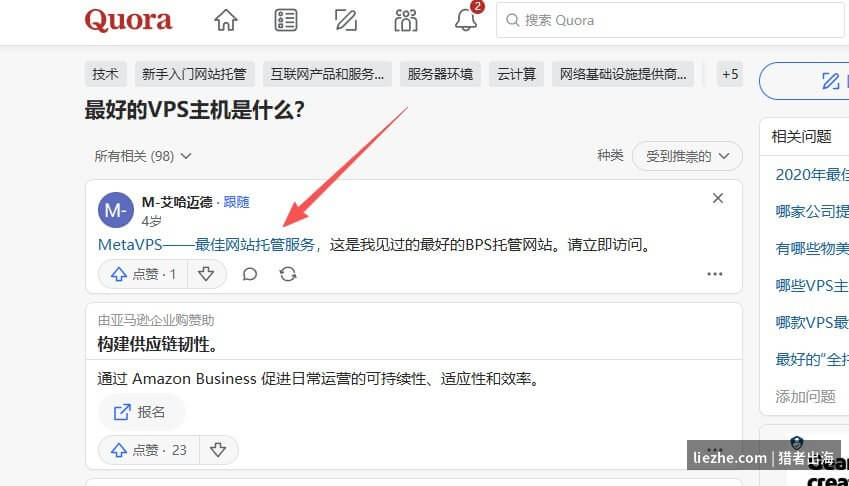Comment on M-艾哈迈德's answer
This screenshot has height=486, width=849.
[250, 274]
